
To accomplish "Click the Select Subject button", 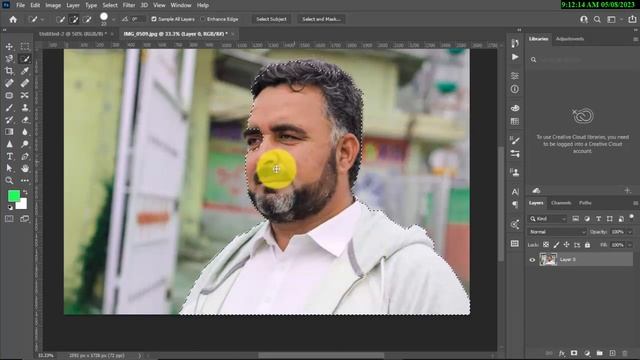I will click(x=271, y=19).
